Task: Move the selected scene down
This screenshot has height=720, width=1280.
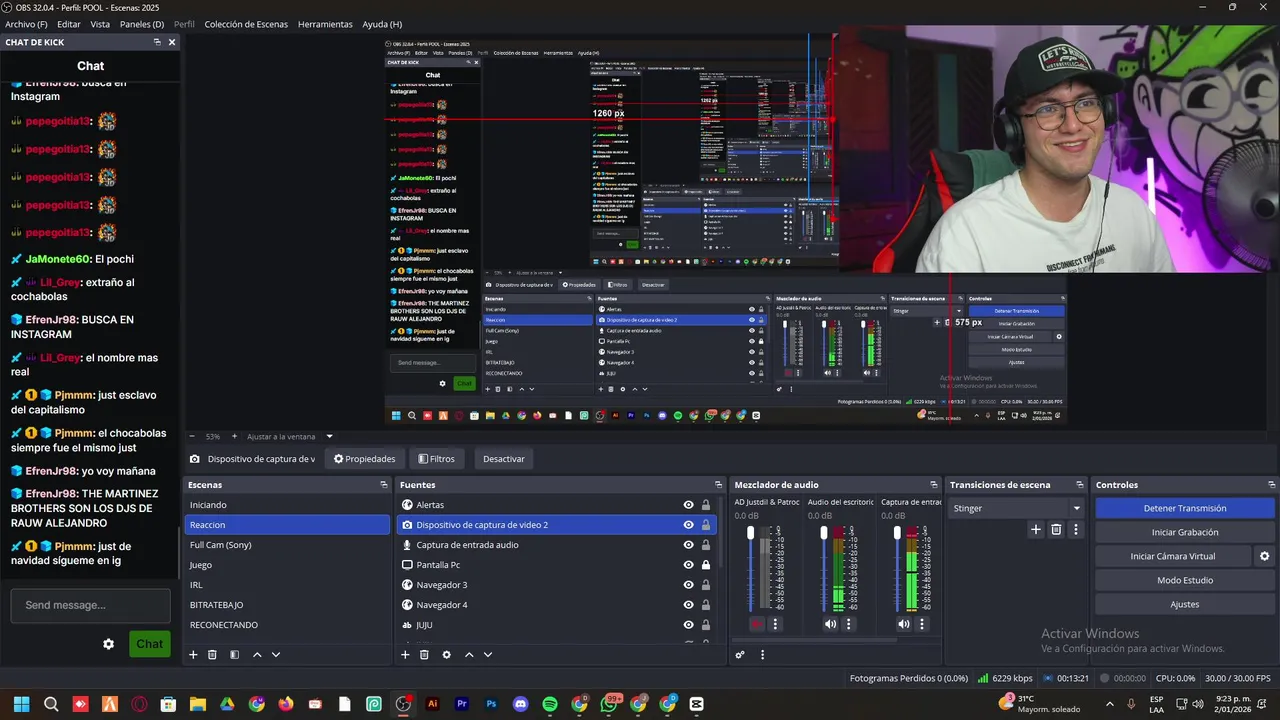Action: tap(276, 655)
